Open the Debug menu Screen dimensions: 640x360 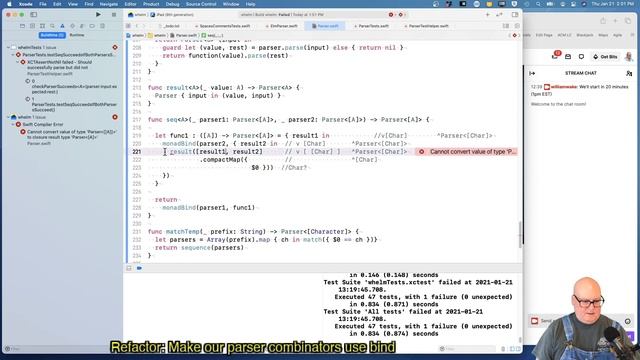[x=172, y=4]
